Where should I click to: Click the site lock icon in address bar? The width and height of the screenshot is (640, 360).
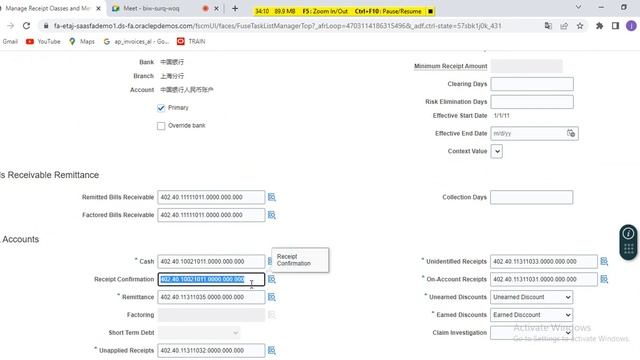click(46, 26)
